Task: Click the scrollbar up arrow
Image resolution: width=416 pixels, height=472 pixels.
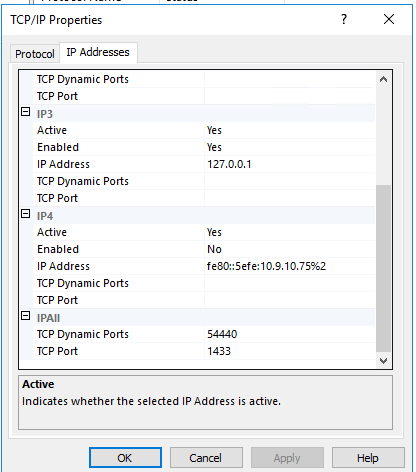Action: pos(383,79)
